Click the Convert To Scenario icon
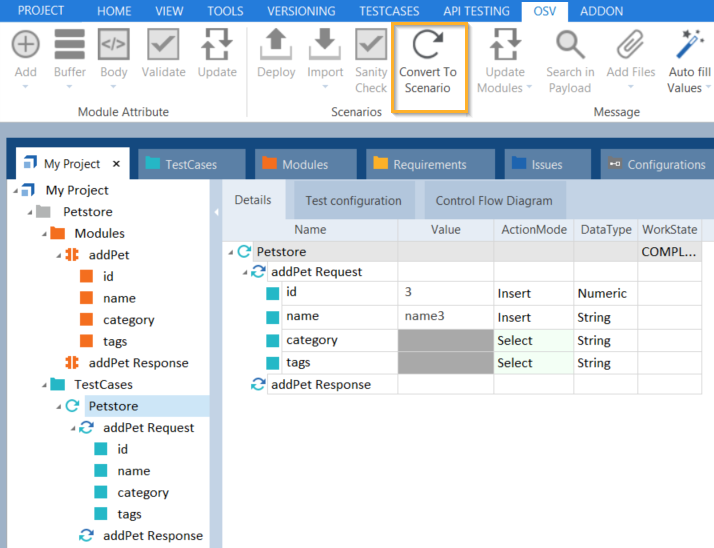 tap(427, 46)
